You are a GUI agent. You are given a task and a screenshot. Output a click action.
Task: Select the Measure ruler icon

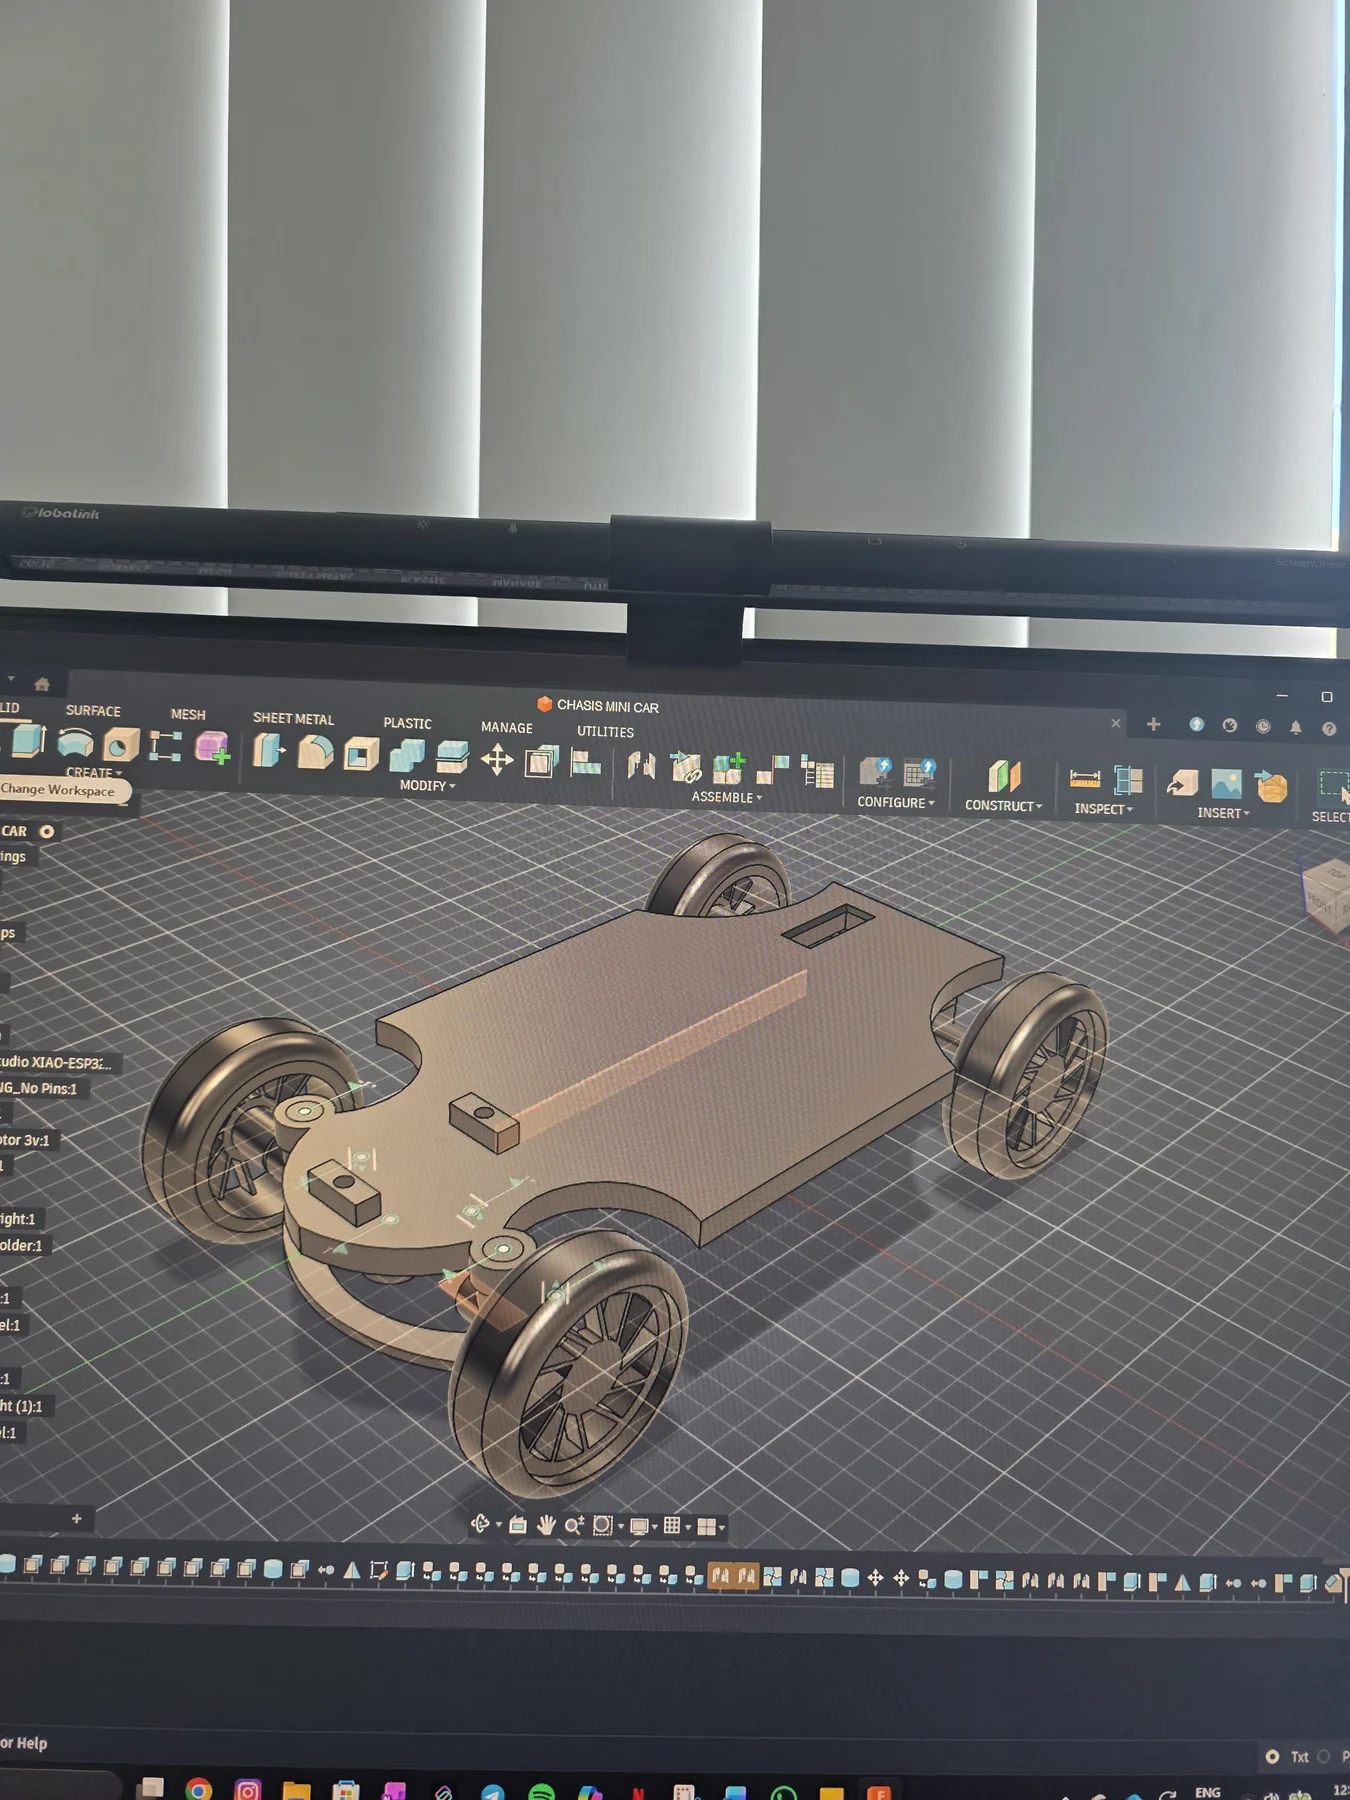pos(1085,779)
